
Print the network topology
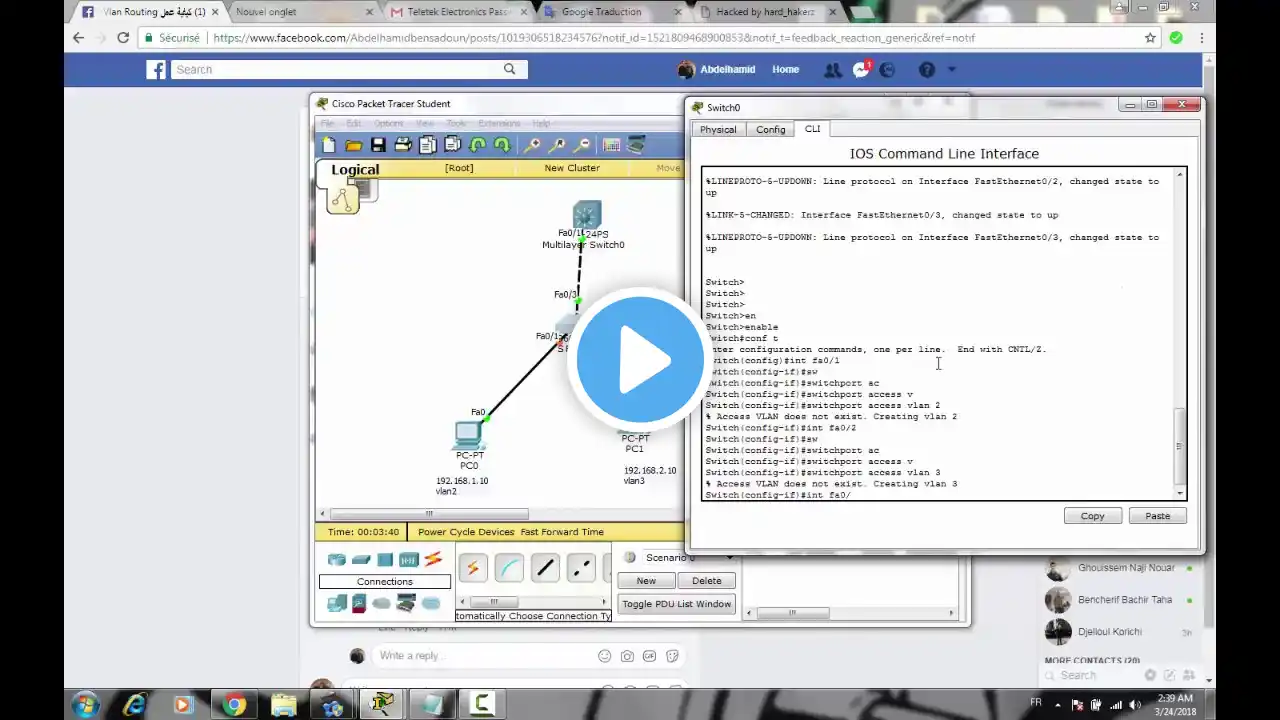[x=403, y=145]
